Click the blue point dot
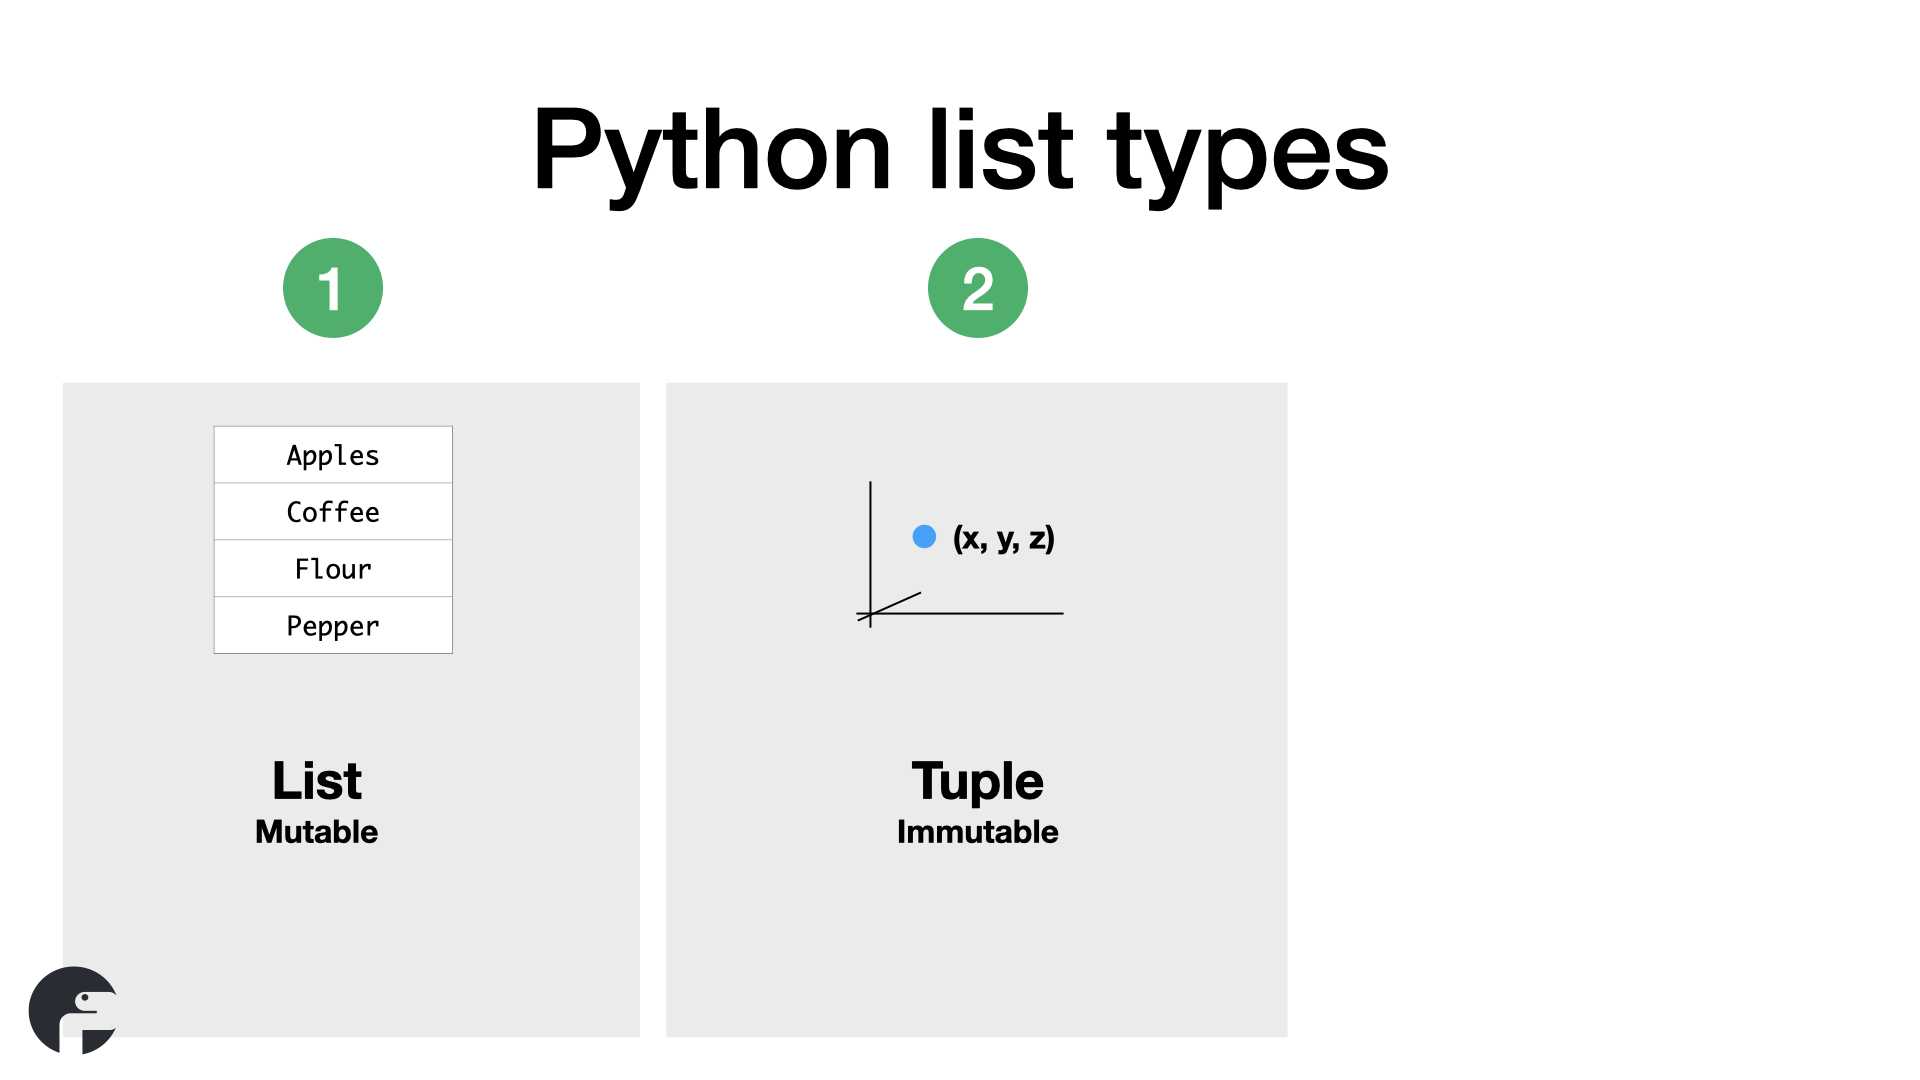The image size is (1920, 1080). point(924,537)
